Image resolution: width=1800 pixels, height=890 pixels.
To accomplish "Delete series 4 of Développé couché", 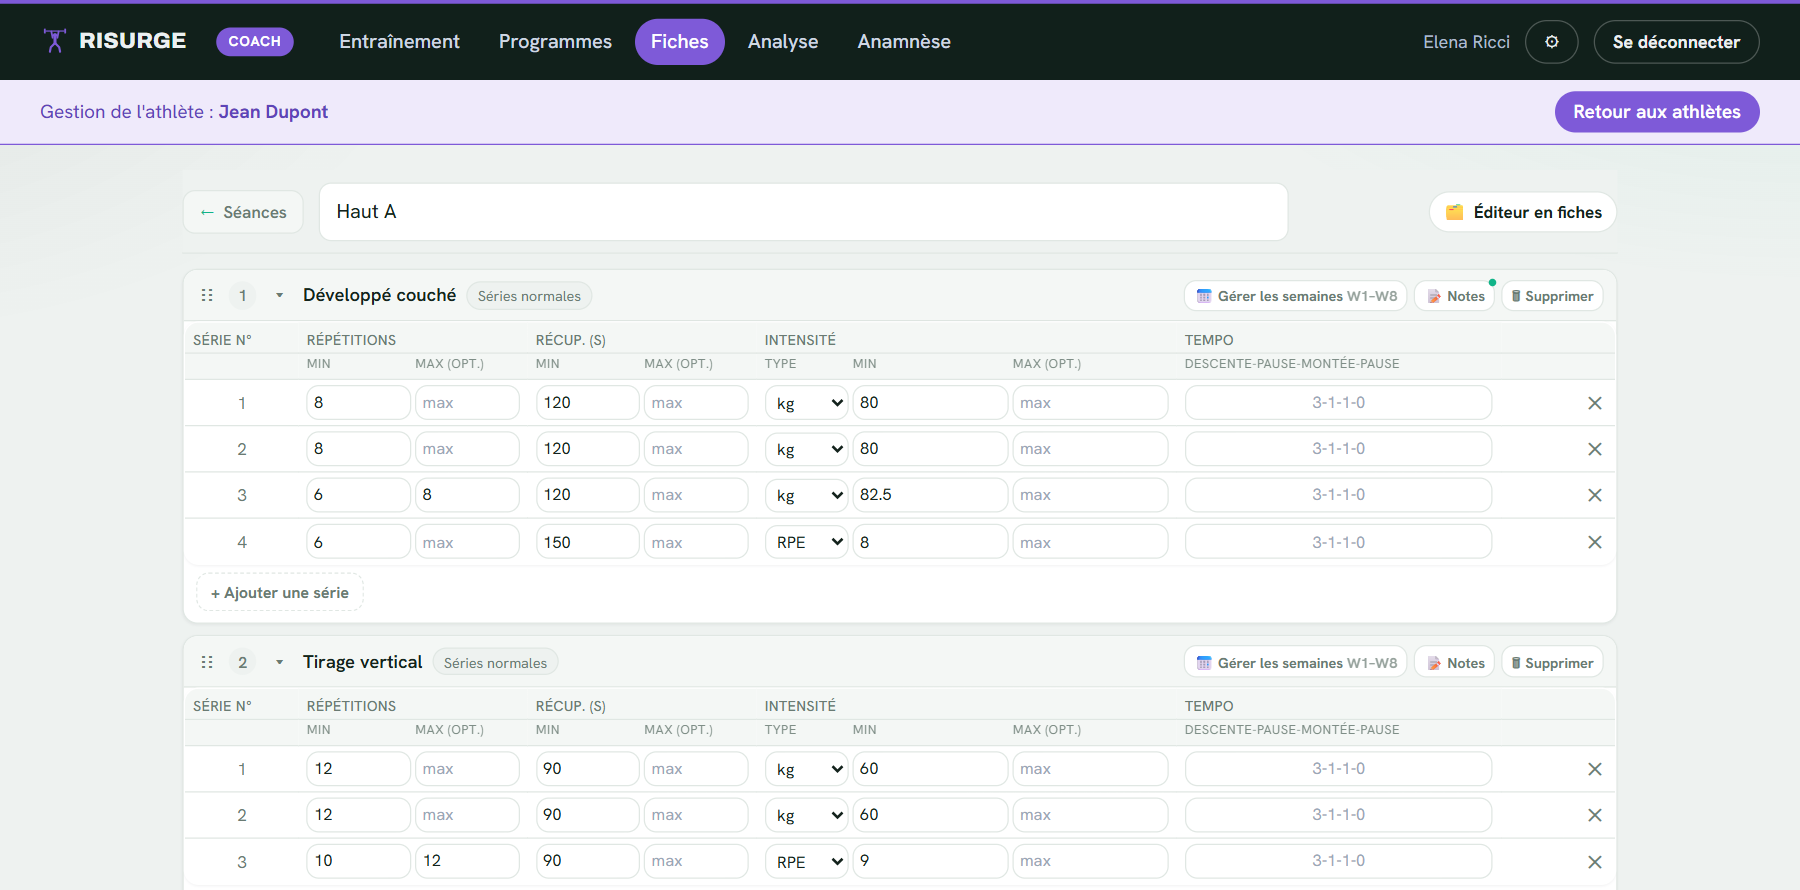I will [x=1595, y=542].
